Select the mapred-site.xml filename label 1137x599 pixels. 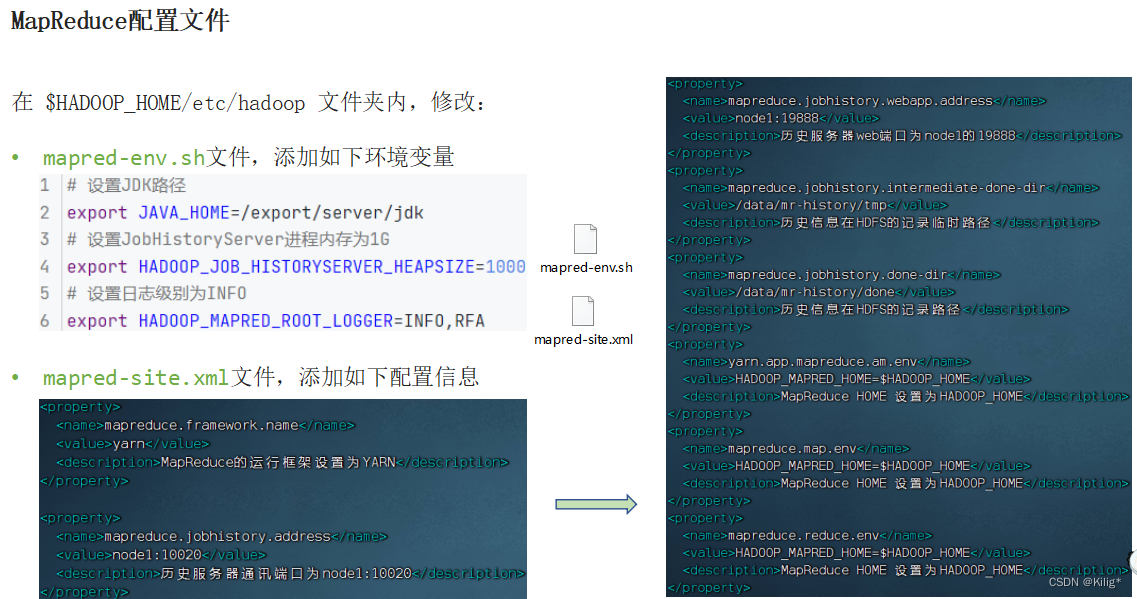(x=585, y=339)
